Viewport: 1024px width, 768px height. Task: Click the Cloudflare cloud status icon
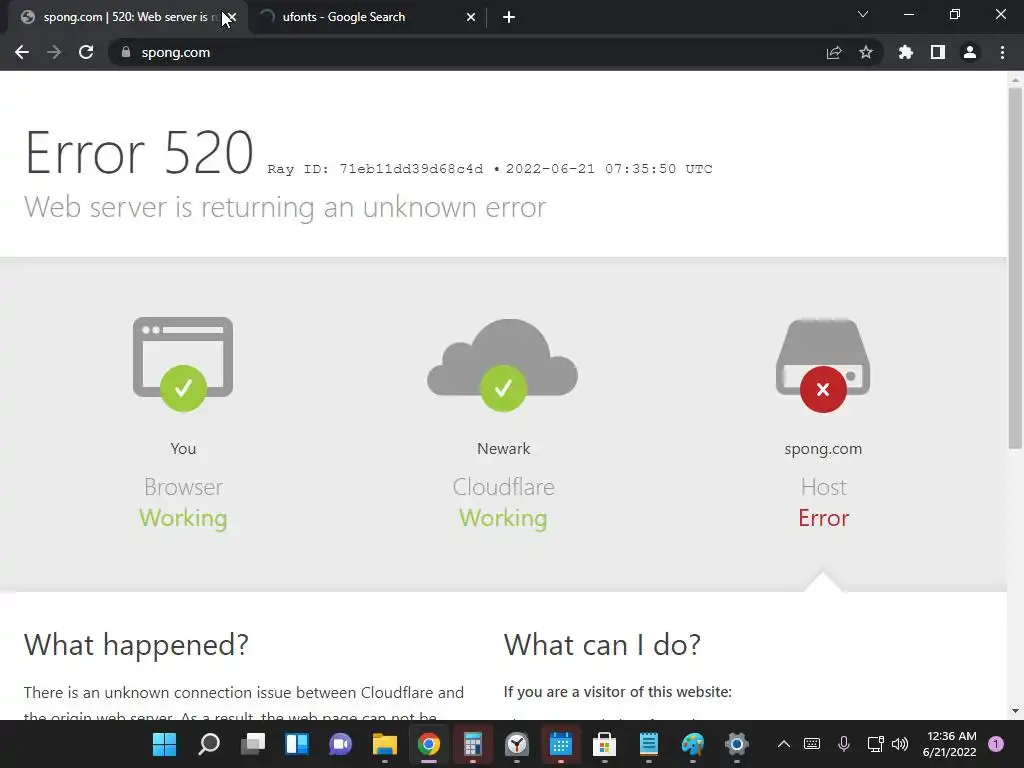click(x=503, y=364)
